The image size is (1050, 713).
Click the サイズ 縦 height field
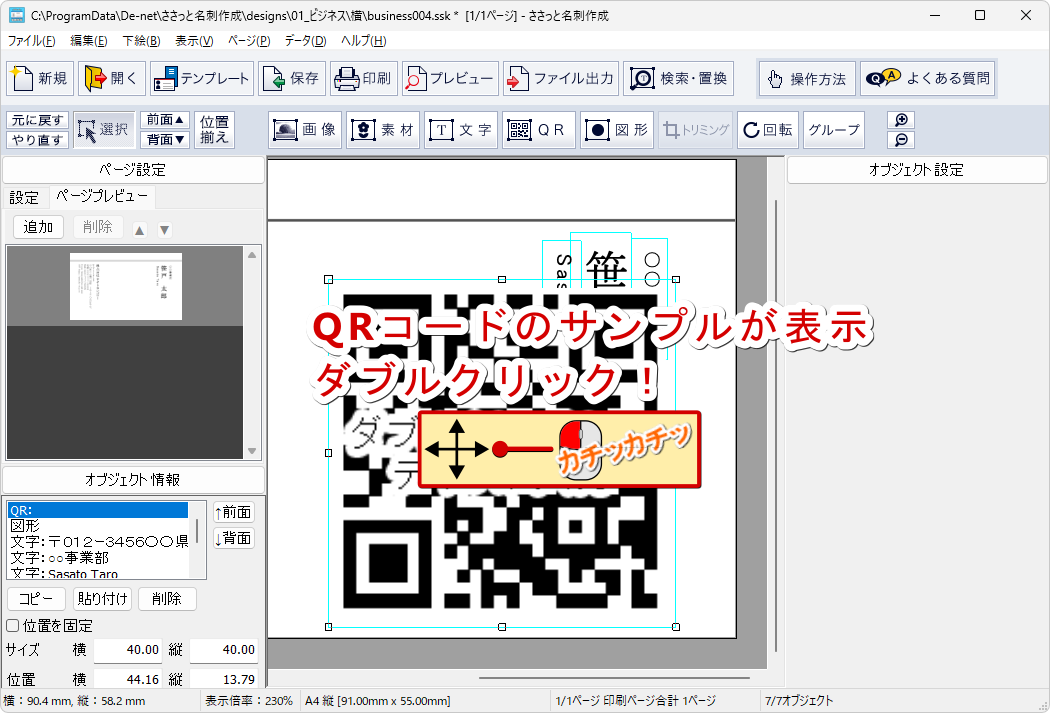[224, 649]
